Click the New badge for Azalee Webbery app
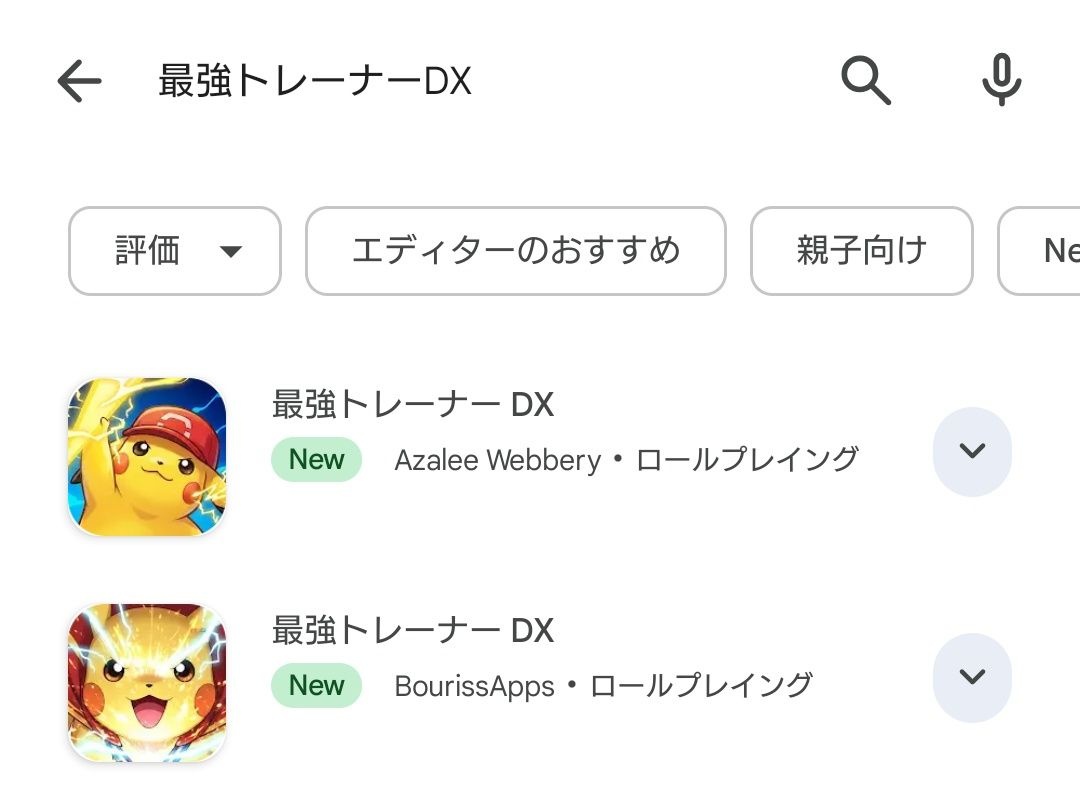1080x785 pixels. (316, 460)
